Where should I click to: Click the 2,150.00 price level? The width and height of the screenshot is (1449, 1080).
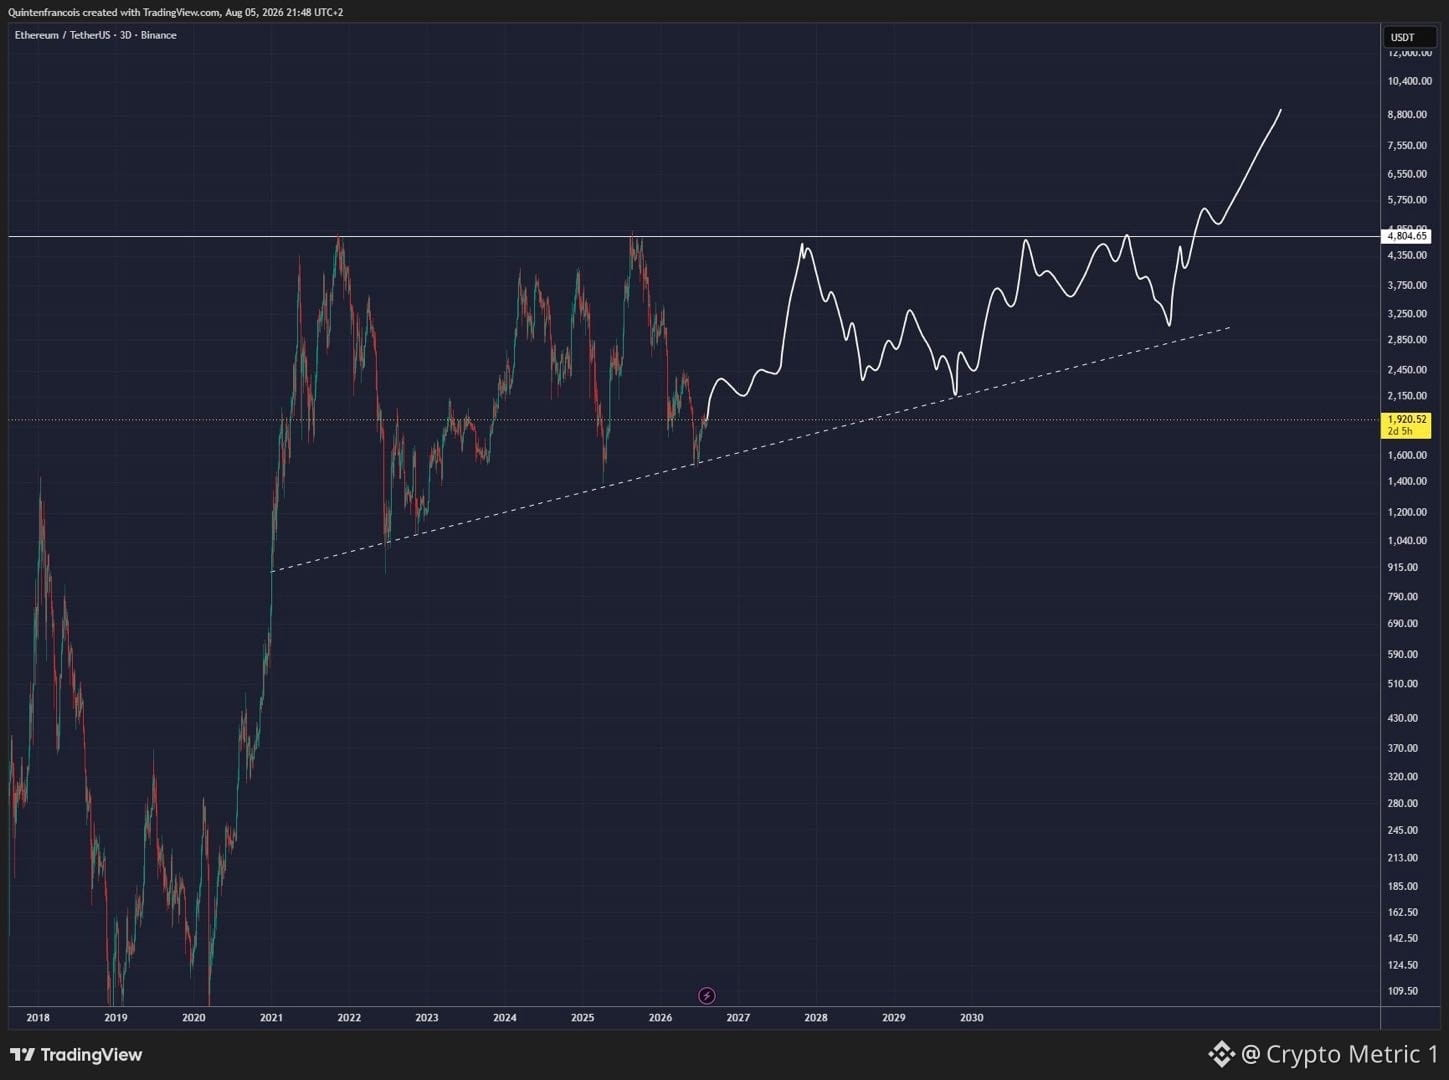pyautogui.click(x=1407, y=396)
